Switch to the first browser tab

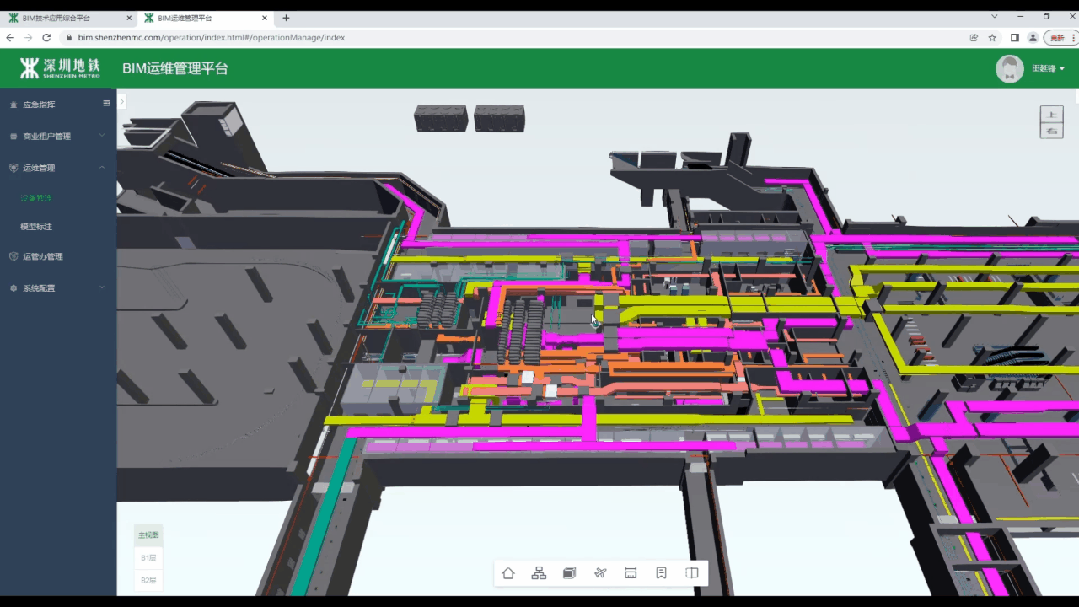coord(65,18)
